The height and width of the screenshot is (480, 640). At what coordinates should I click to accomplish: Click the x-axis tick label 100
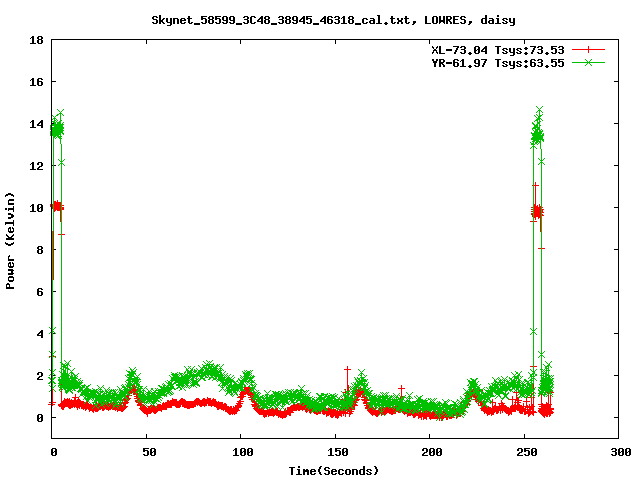243,452
